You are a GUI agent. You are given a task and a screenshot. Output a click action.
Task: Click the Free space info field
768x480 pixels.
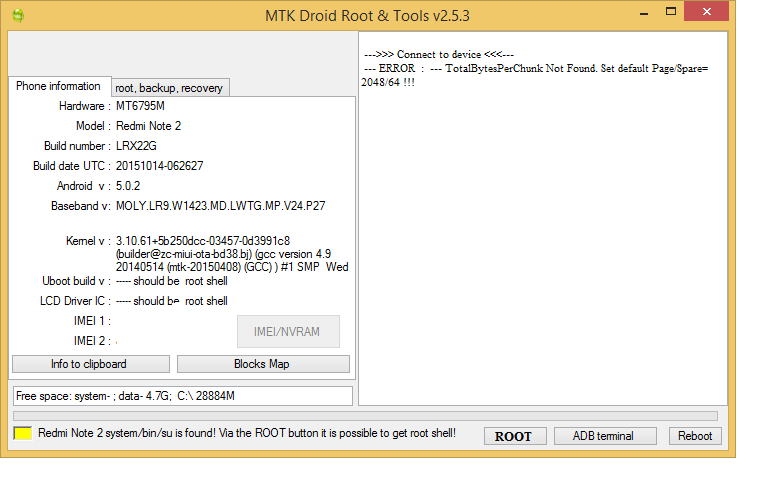pos(183,396)
